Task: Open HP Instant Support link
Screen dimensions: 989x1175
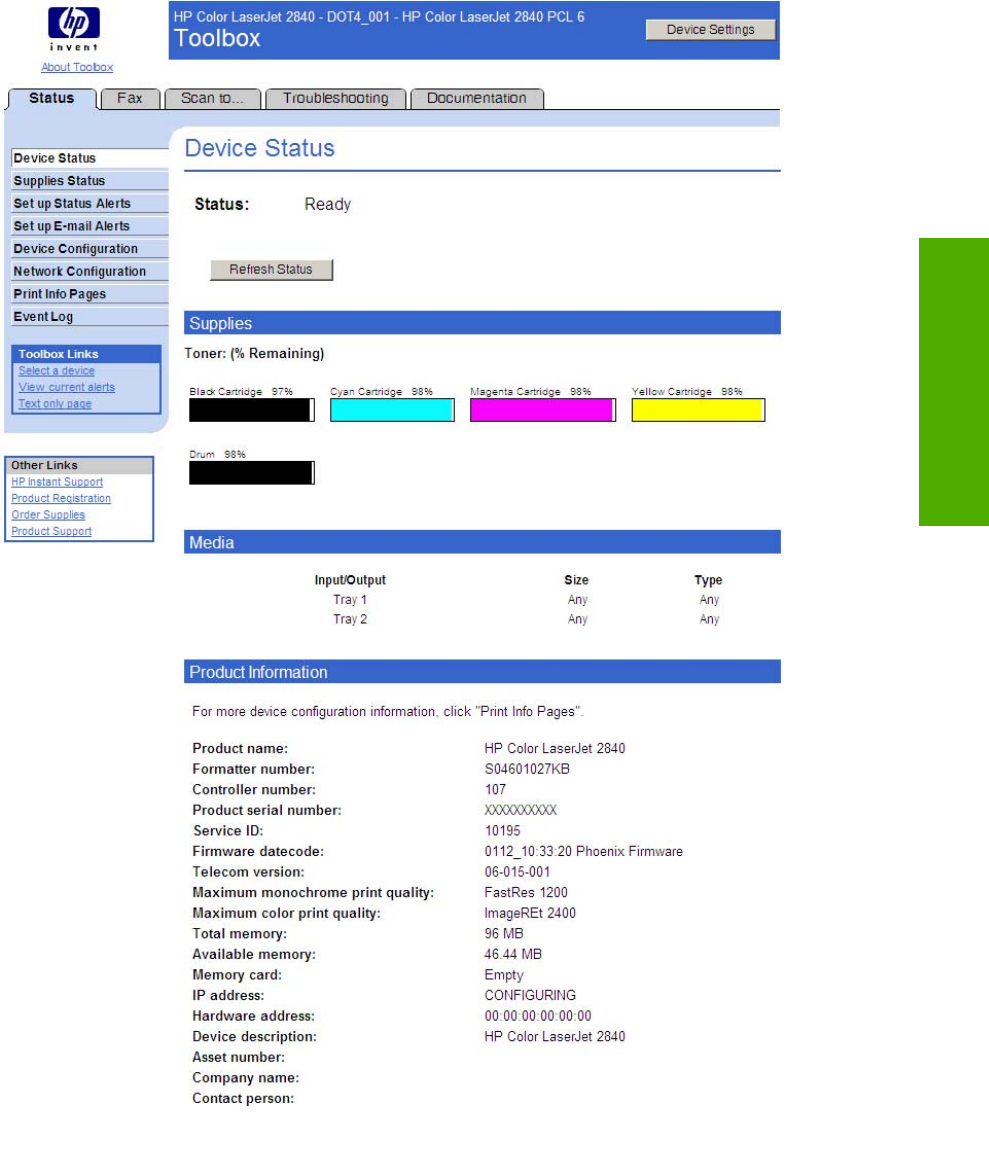Action: coord(57,482)
